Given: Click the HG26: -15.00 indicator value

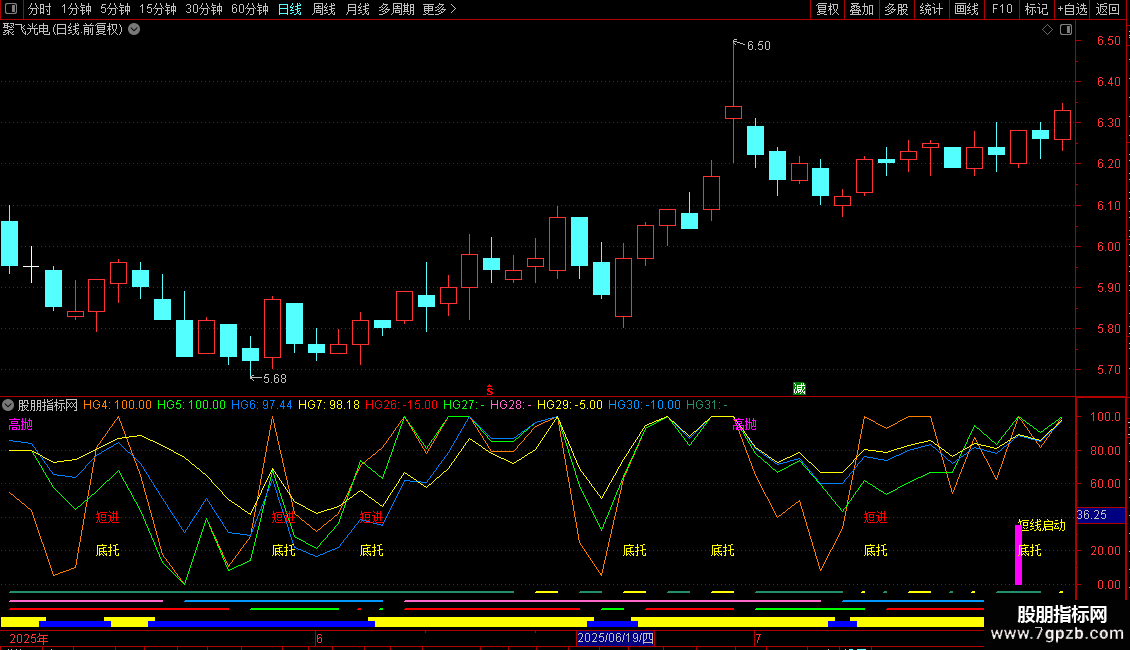Looking at the screenshot, I should click(x=401, y=405).
